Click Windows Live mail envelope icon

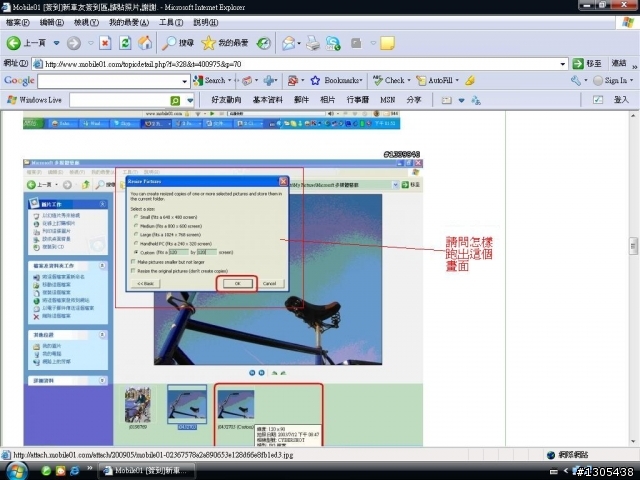point(447,100)
